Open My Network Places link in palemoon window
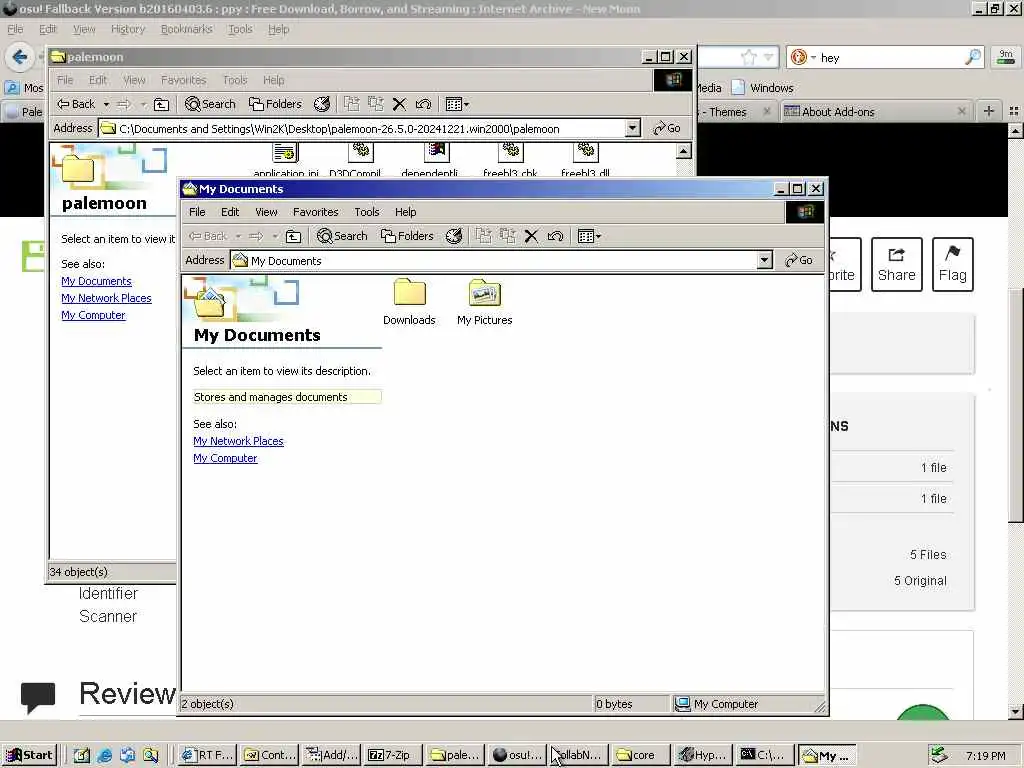The width and height of the screenshot is (1024, 768). 106,298
